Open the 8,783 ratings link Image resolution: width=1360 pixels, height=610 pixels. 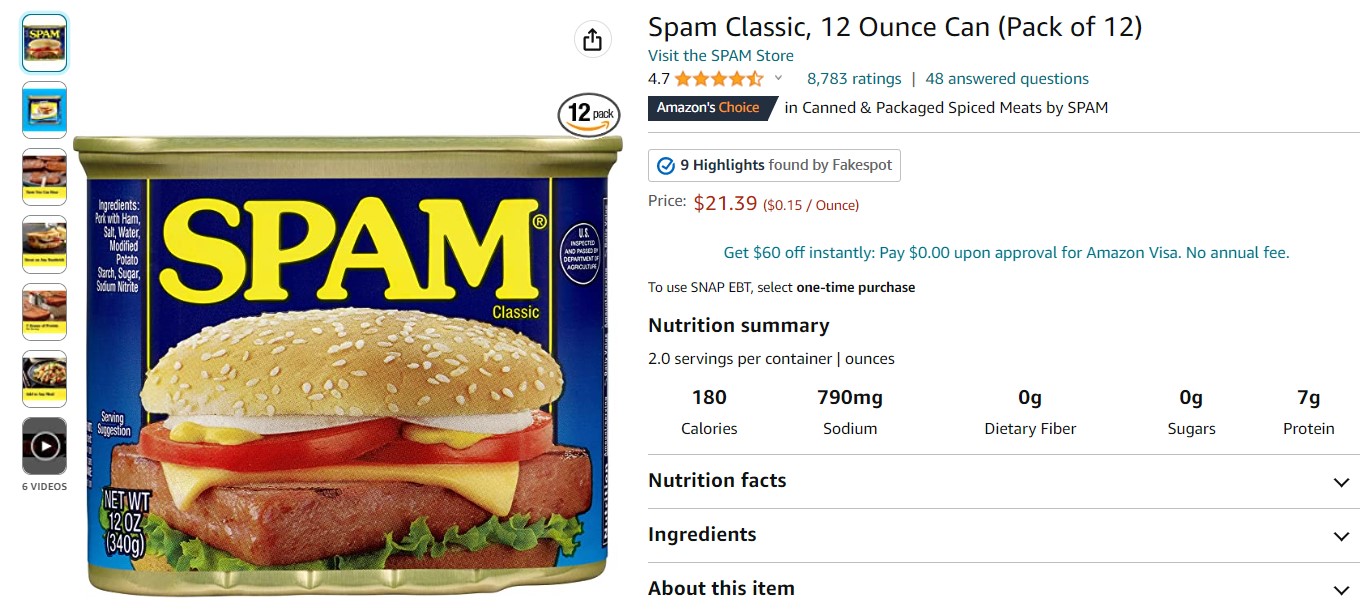(x=854, y=78)
